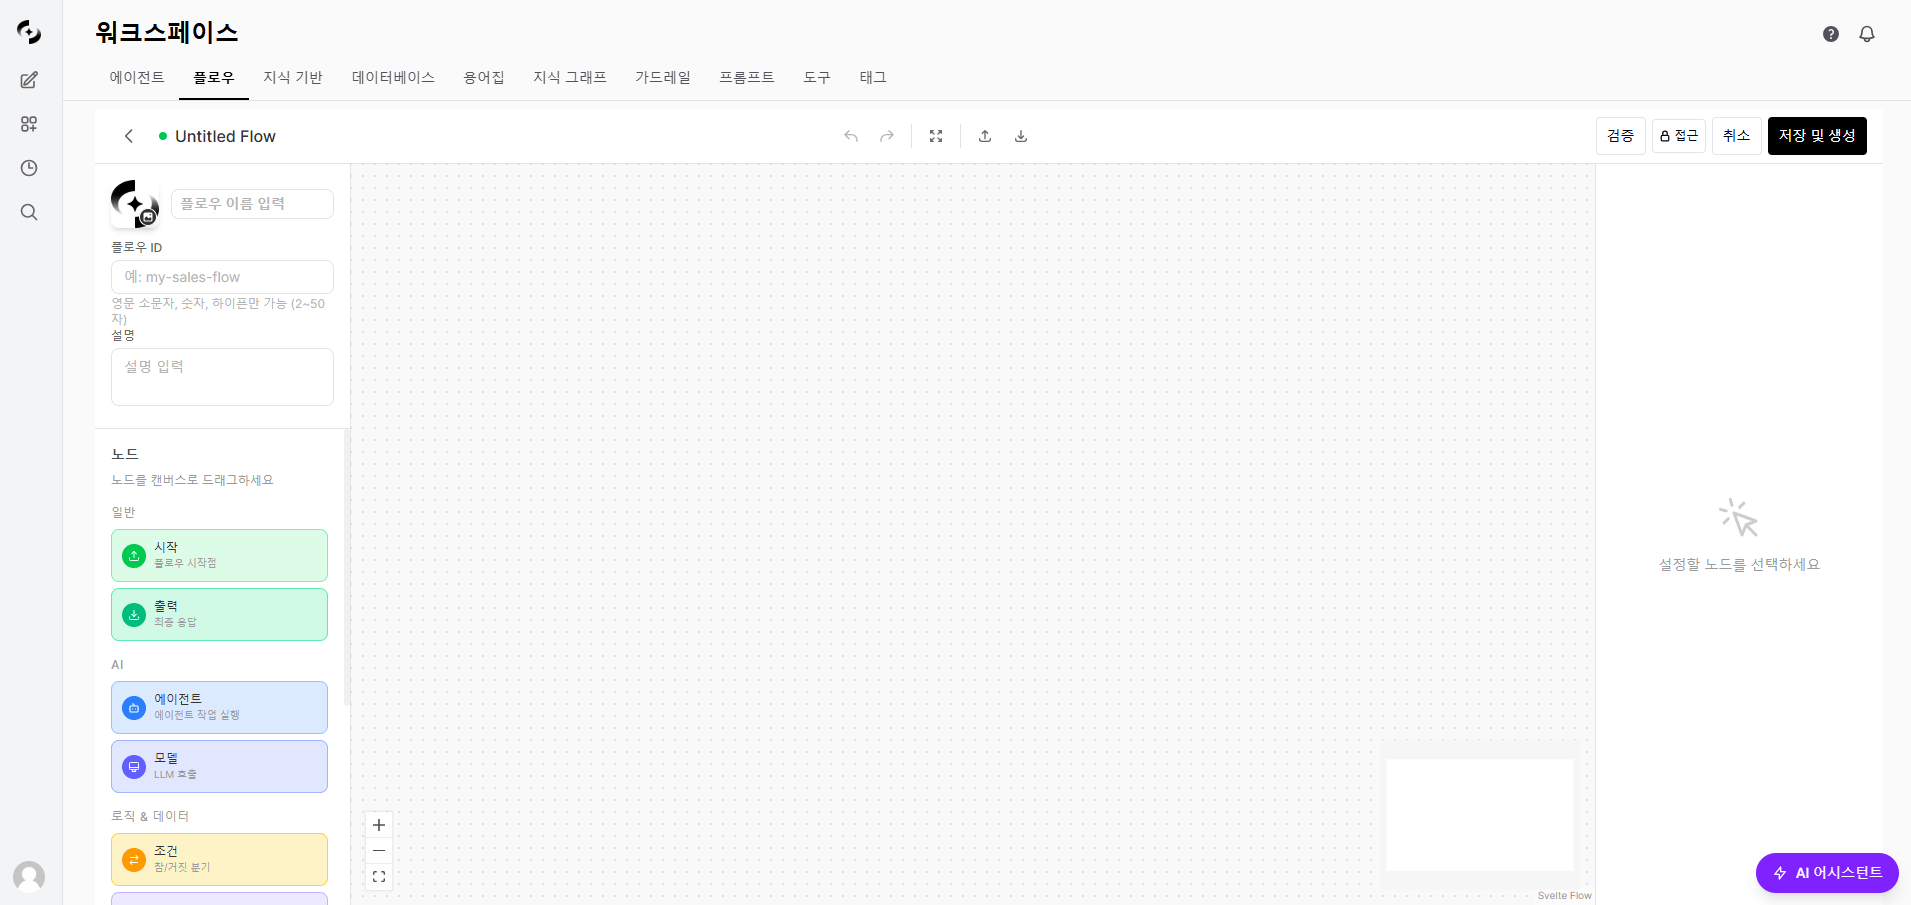Screen dimensions: 1911x905
Task: Open the 용어집 tab
Action: click(x=484, y=78)
